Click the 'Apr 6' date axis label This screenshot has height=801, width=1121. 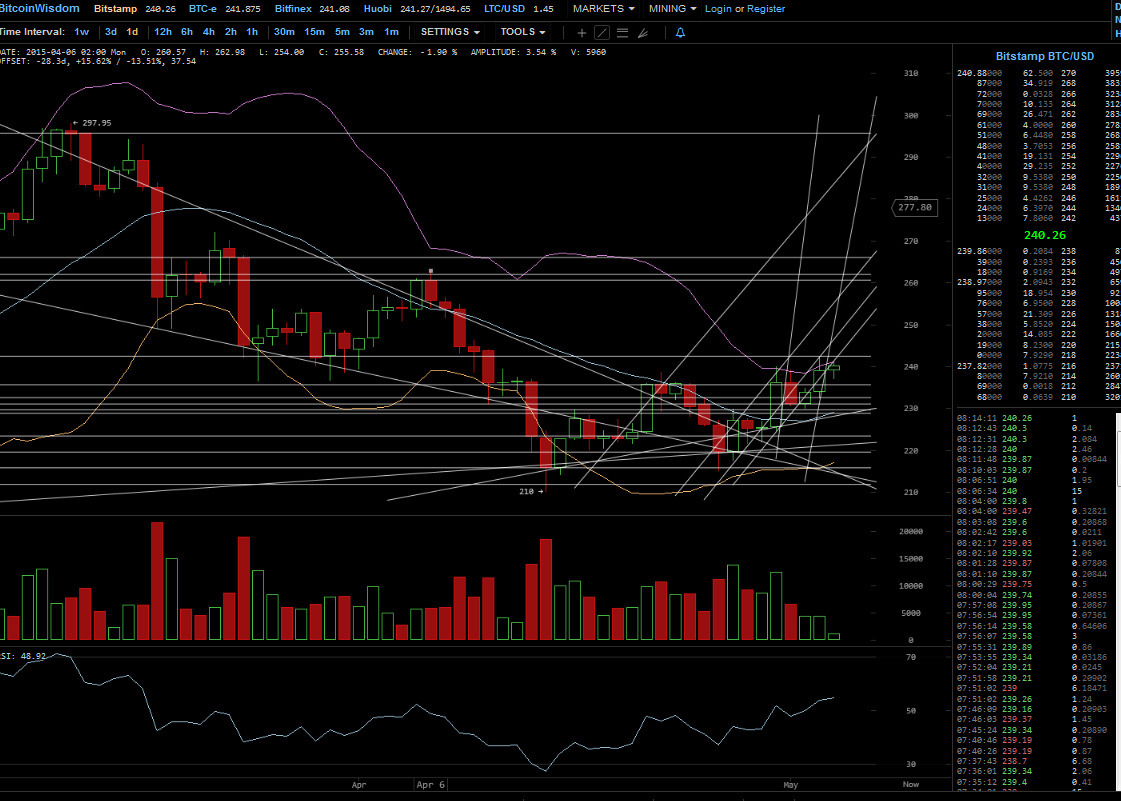pyautogui.click(x=430, y=785)
